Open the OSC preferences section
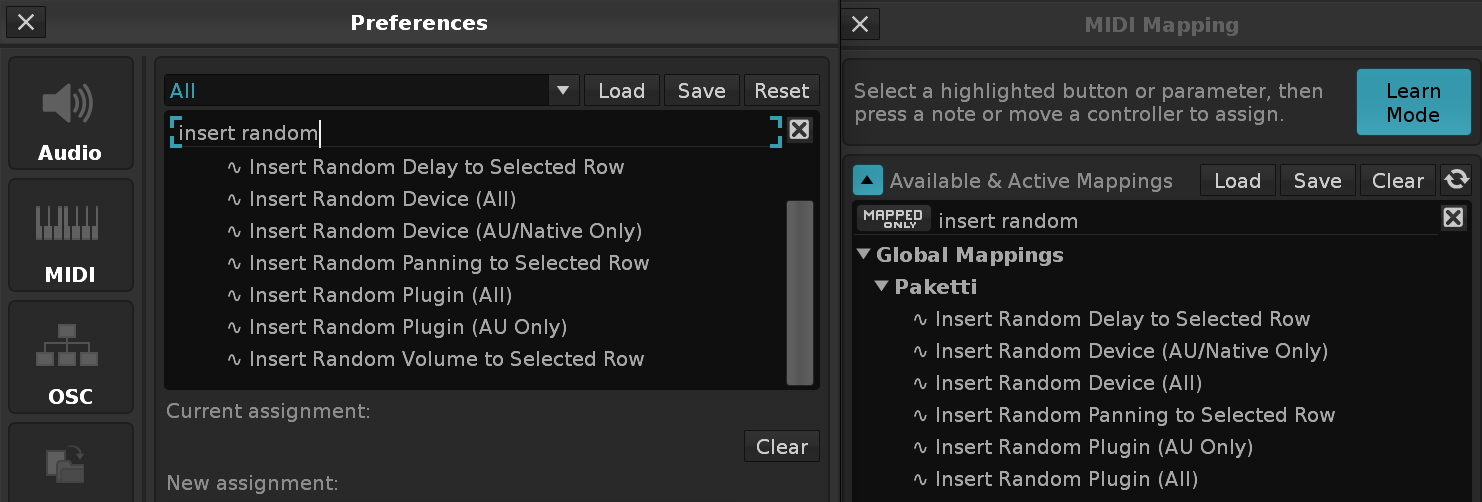 [70, 357]
